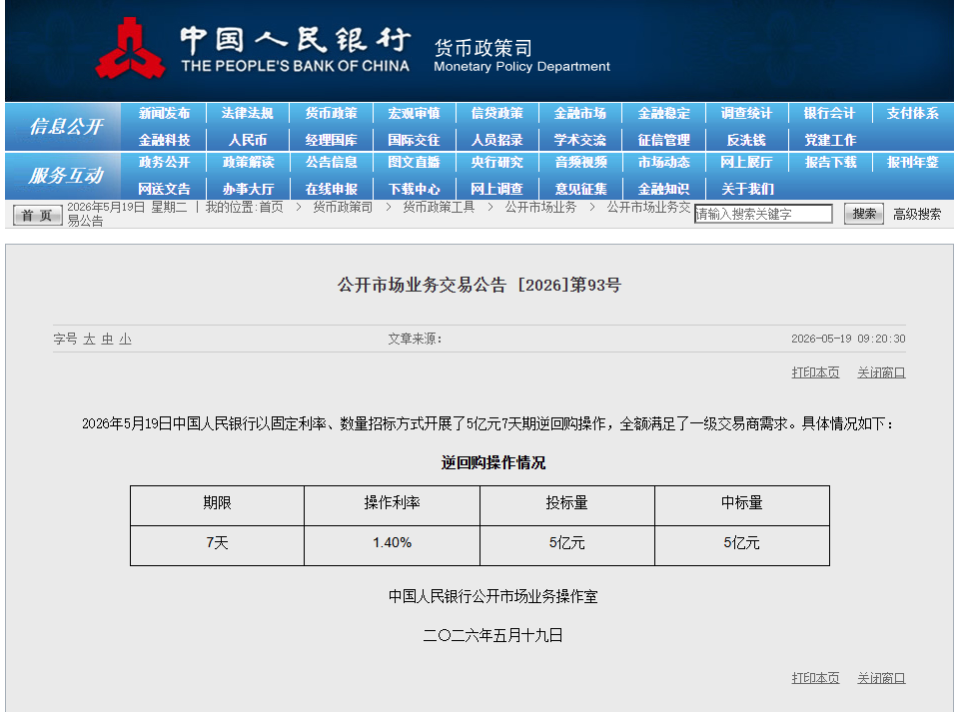The height and width of the screenshot is (712, 960).
Task: Select 网上展厅 menu entry
Action: pyautogui.click(x=747, y=162)
